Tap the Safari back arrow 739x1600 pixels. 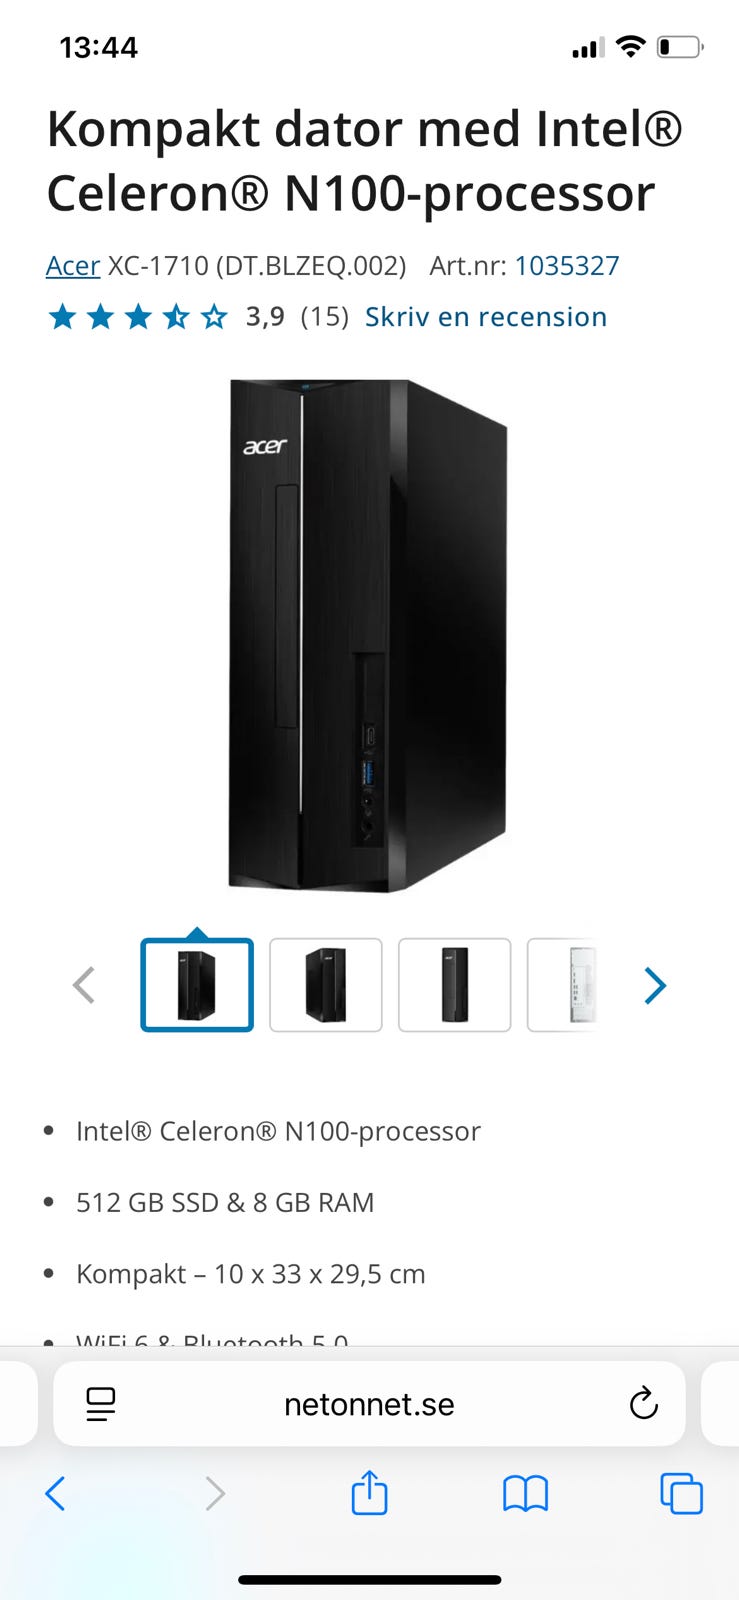[55, 1494]
